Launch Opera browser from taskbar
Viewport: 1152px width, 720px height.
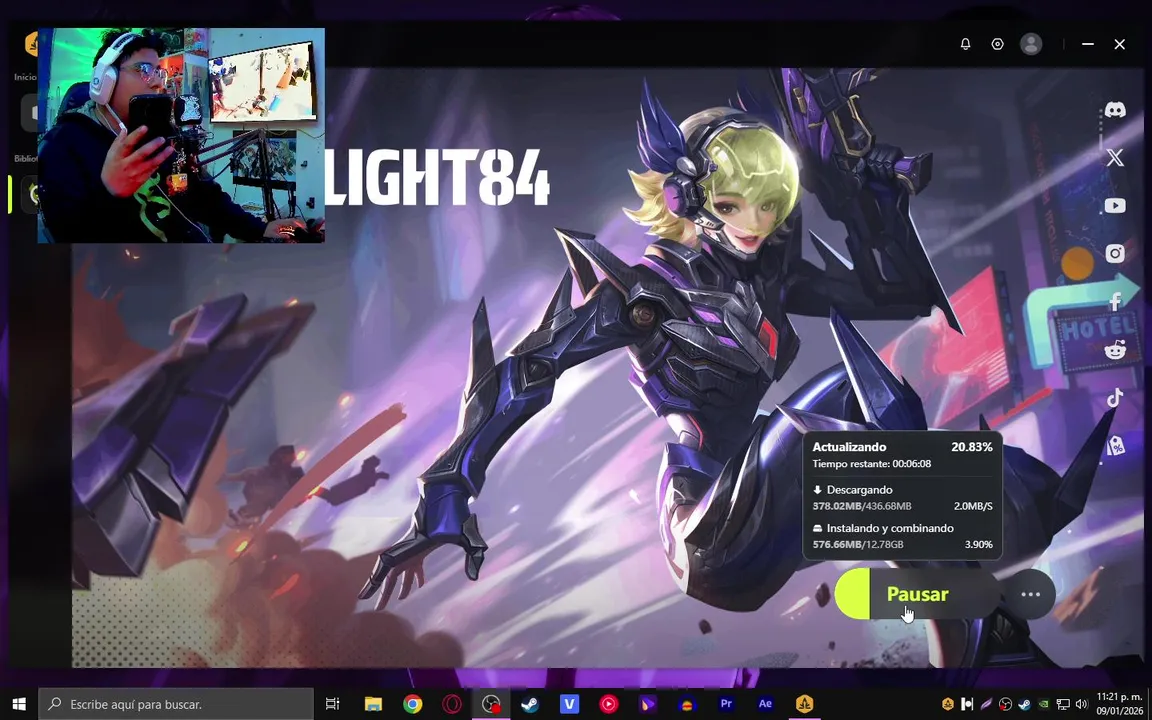coord(451,704)
